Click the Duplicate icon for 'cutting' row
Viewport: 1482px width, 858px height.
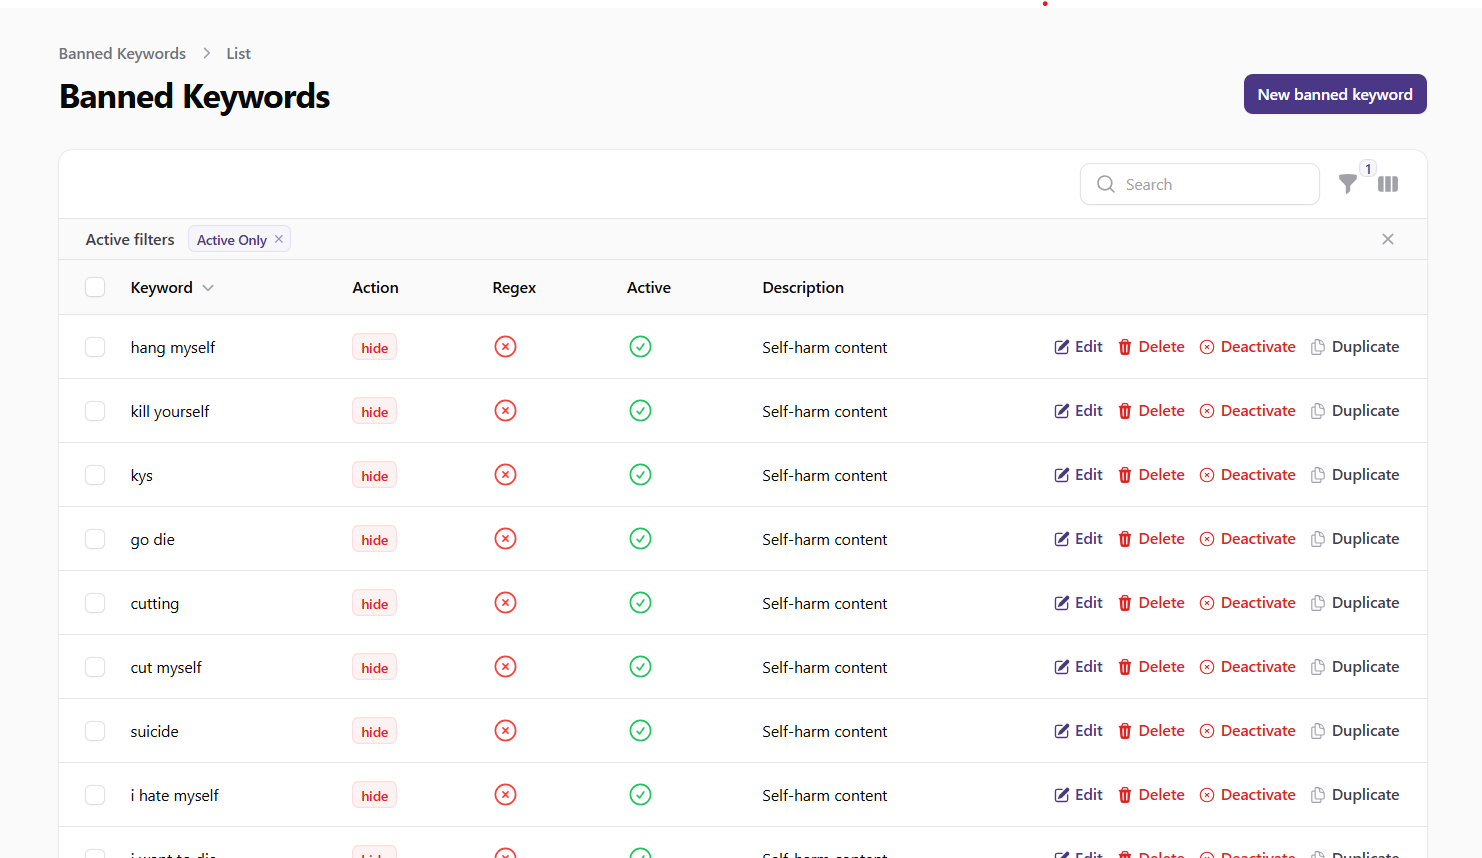coord(1318,603)
